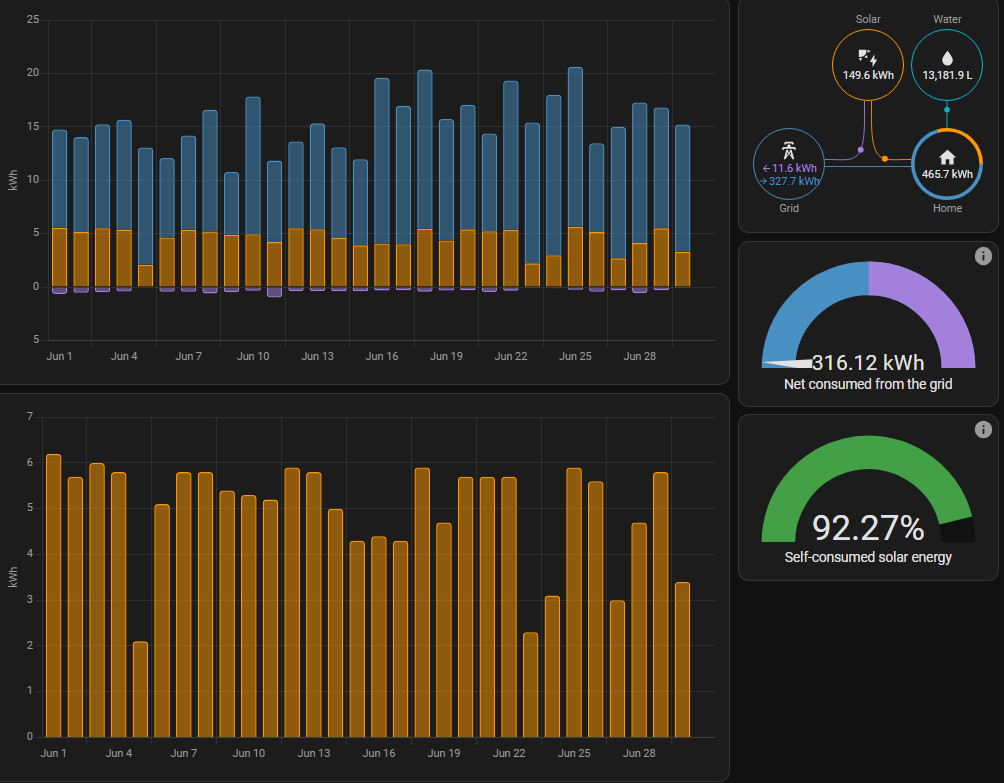The width and height of the screenshot is (1004, 783).
Task: Click the 13,181.9 L water reading
Action: click(946, 75)
